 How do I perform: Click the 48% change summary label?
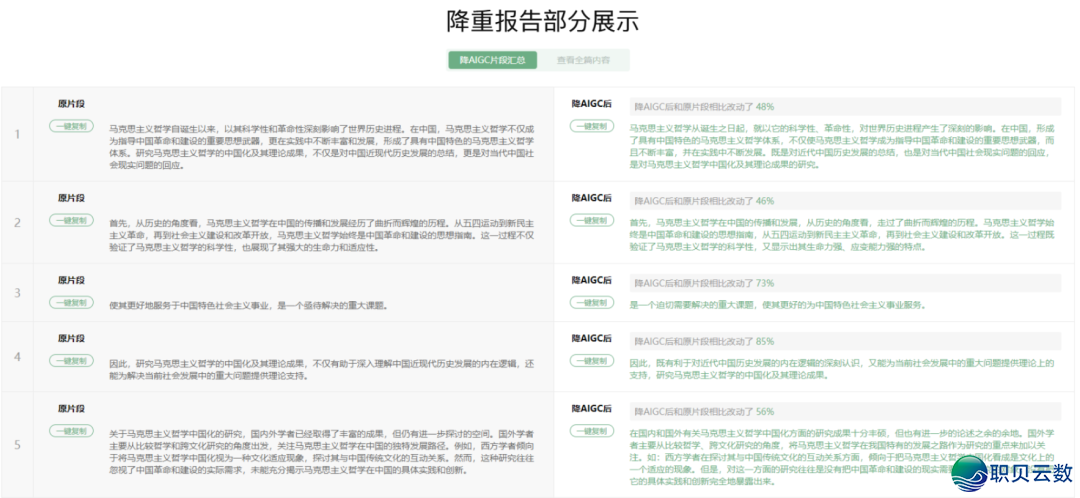coord(704,106)
